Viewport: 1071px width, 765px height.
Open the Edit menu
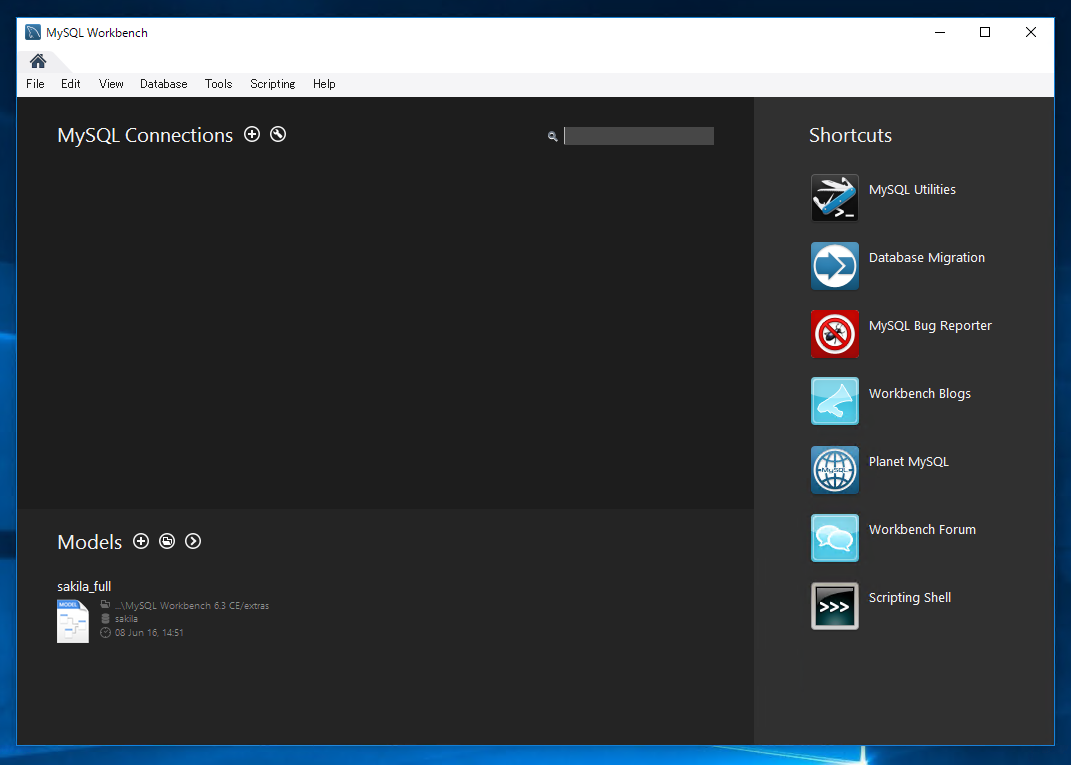70,84
